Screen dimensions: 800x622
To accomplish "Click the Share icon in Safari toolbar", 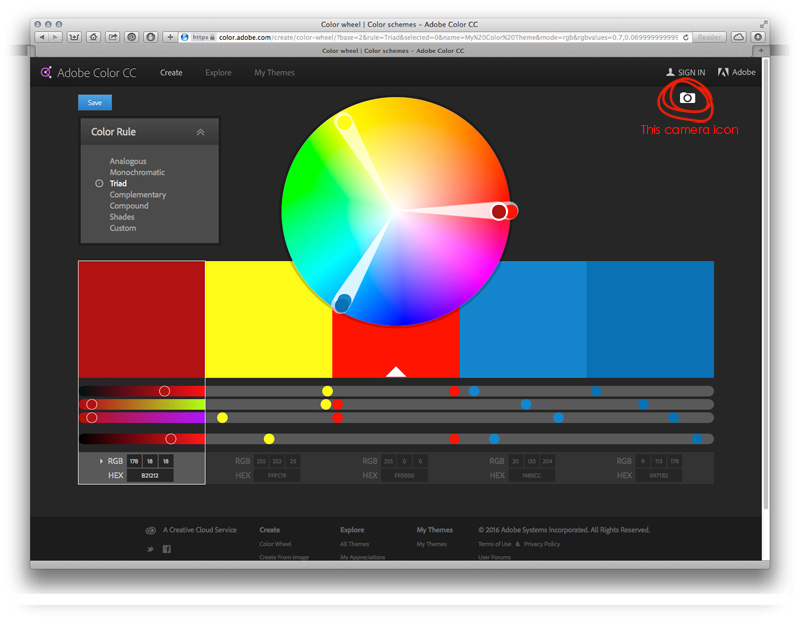I will point(113,37).
